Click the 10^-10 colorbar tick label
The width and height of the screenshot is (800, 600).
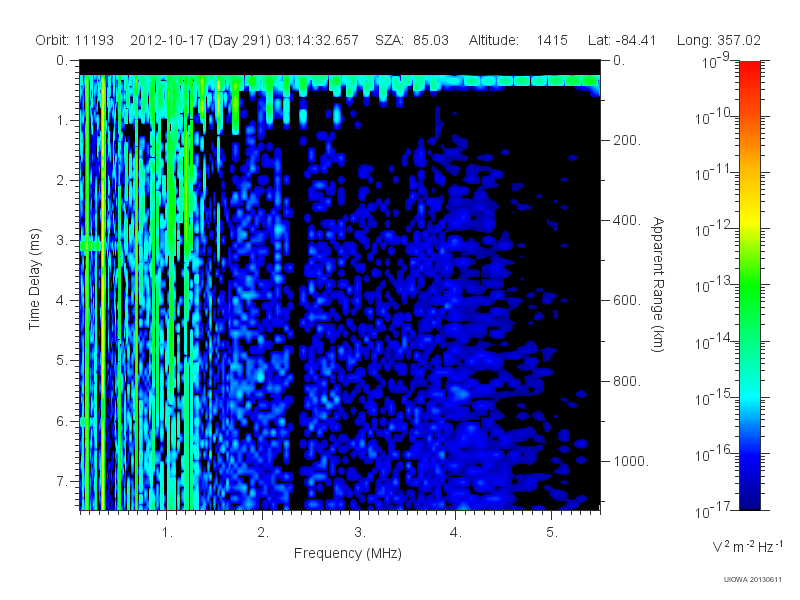[714, 117]
